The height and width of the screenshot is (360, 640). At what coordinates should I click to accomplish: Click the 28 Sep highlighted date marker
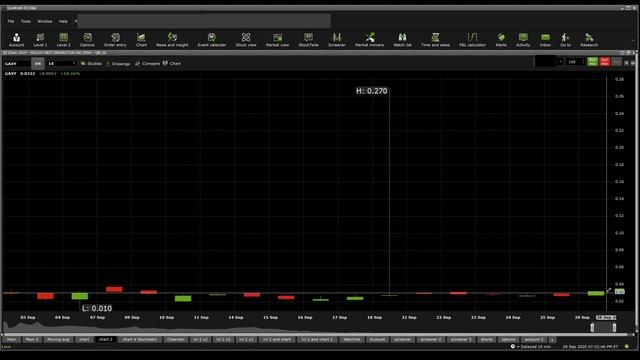tap(606, 317)
